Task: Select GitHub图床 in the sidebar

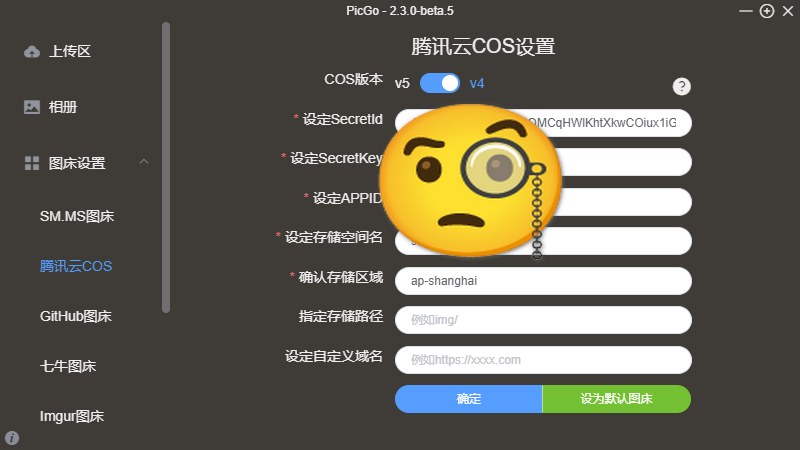Action: click(76, 316)
